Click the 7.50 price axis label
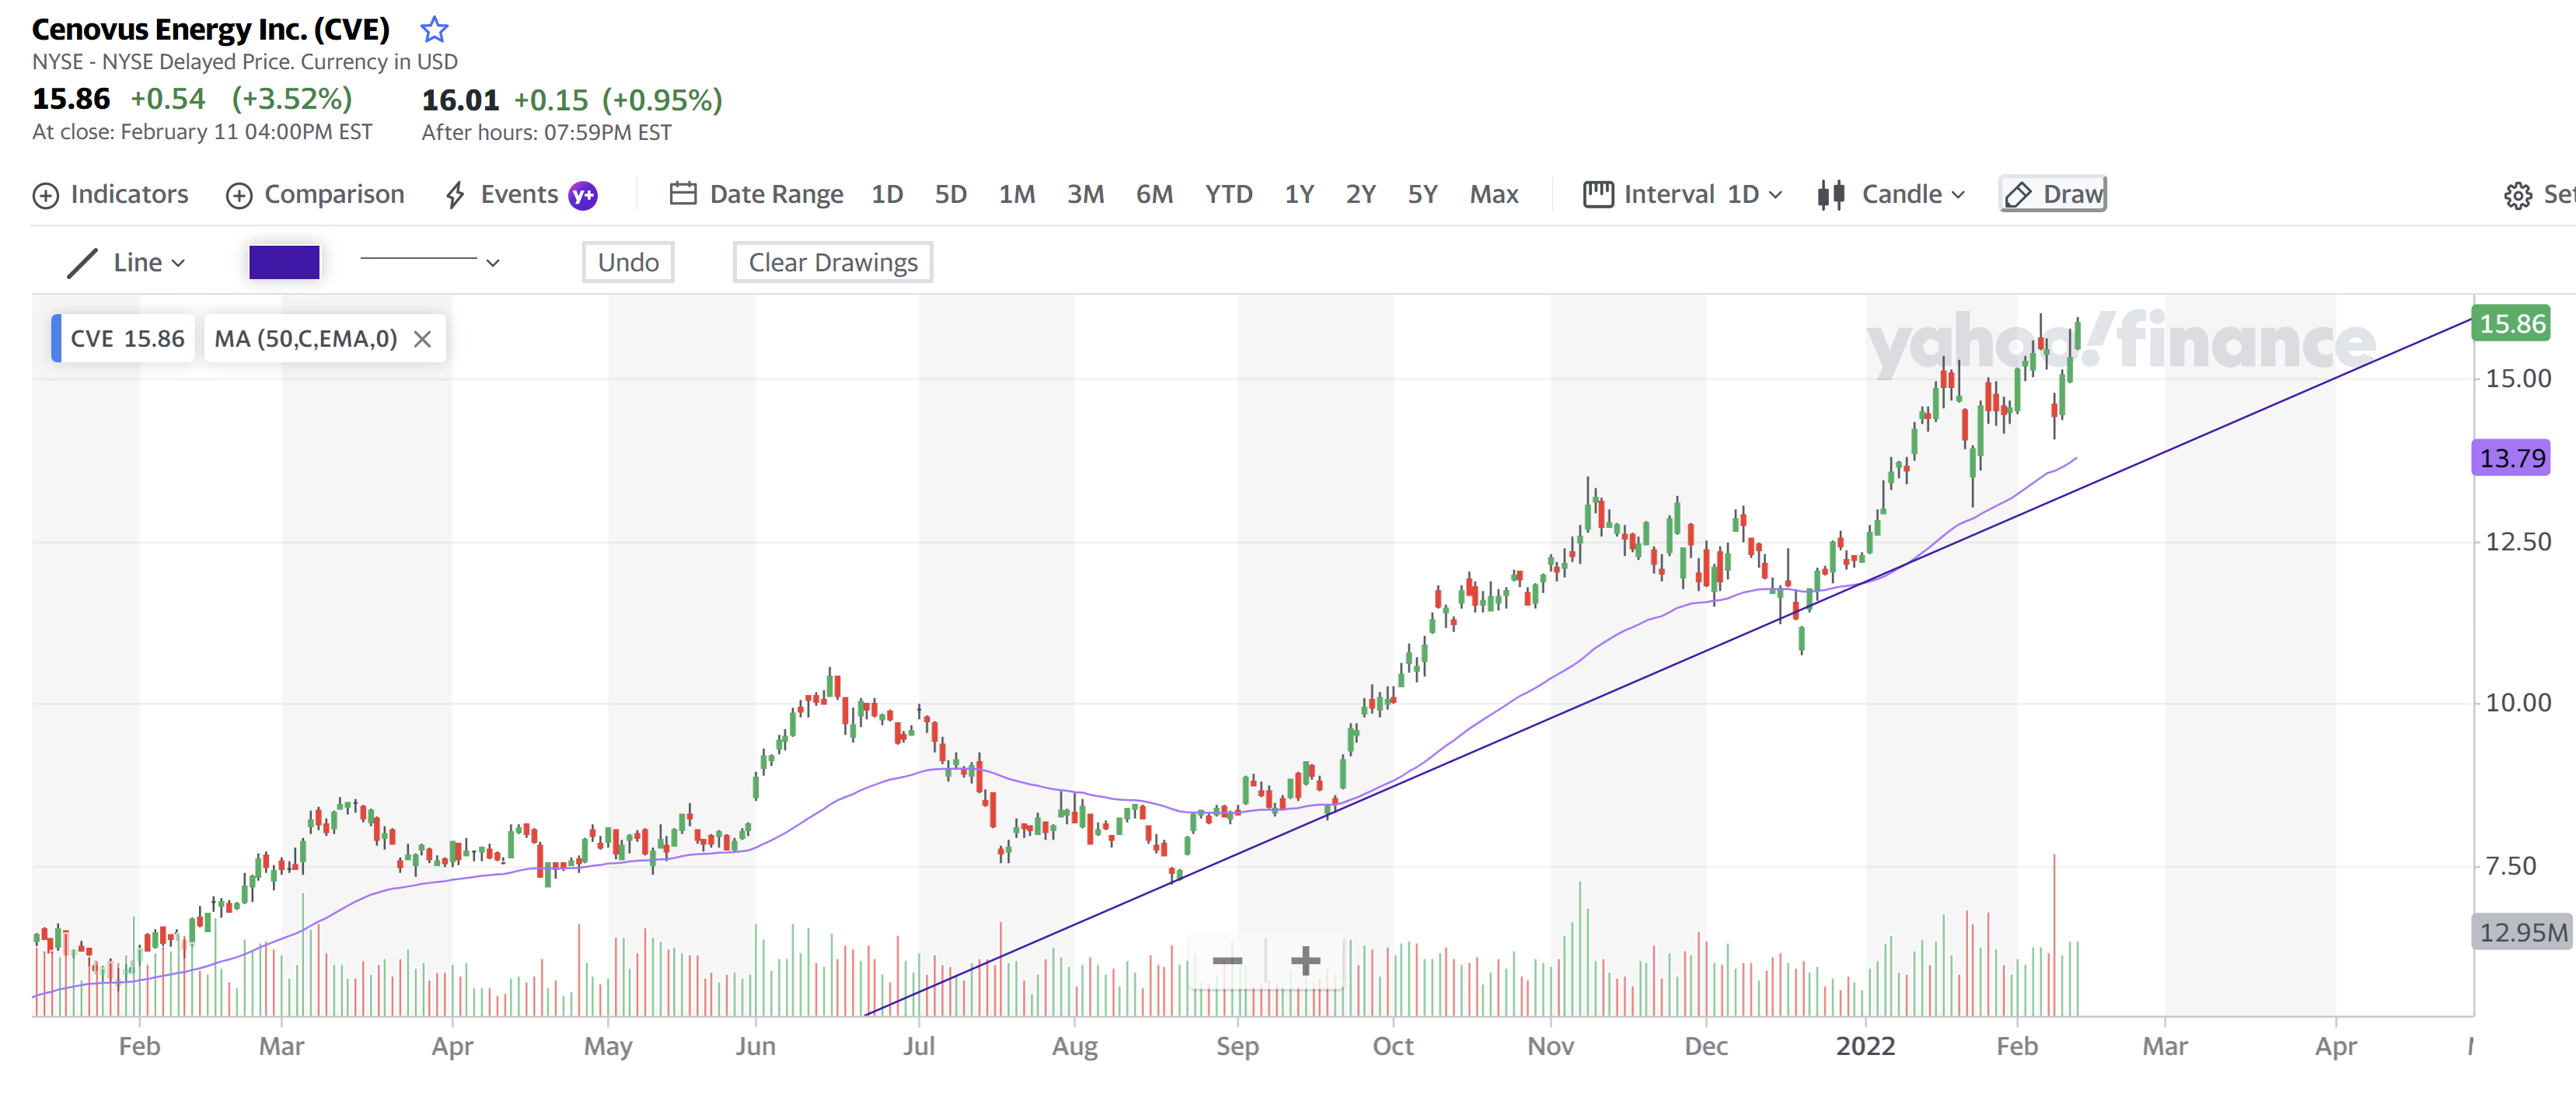The image size is (2576, 1111). point(2510,866)
